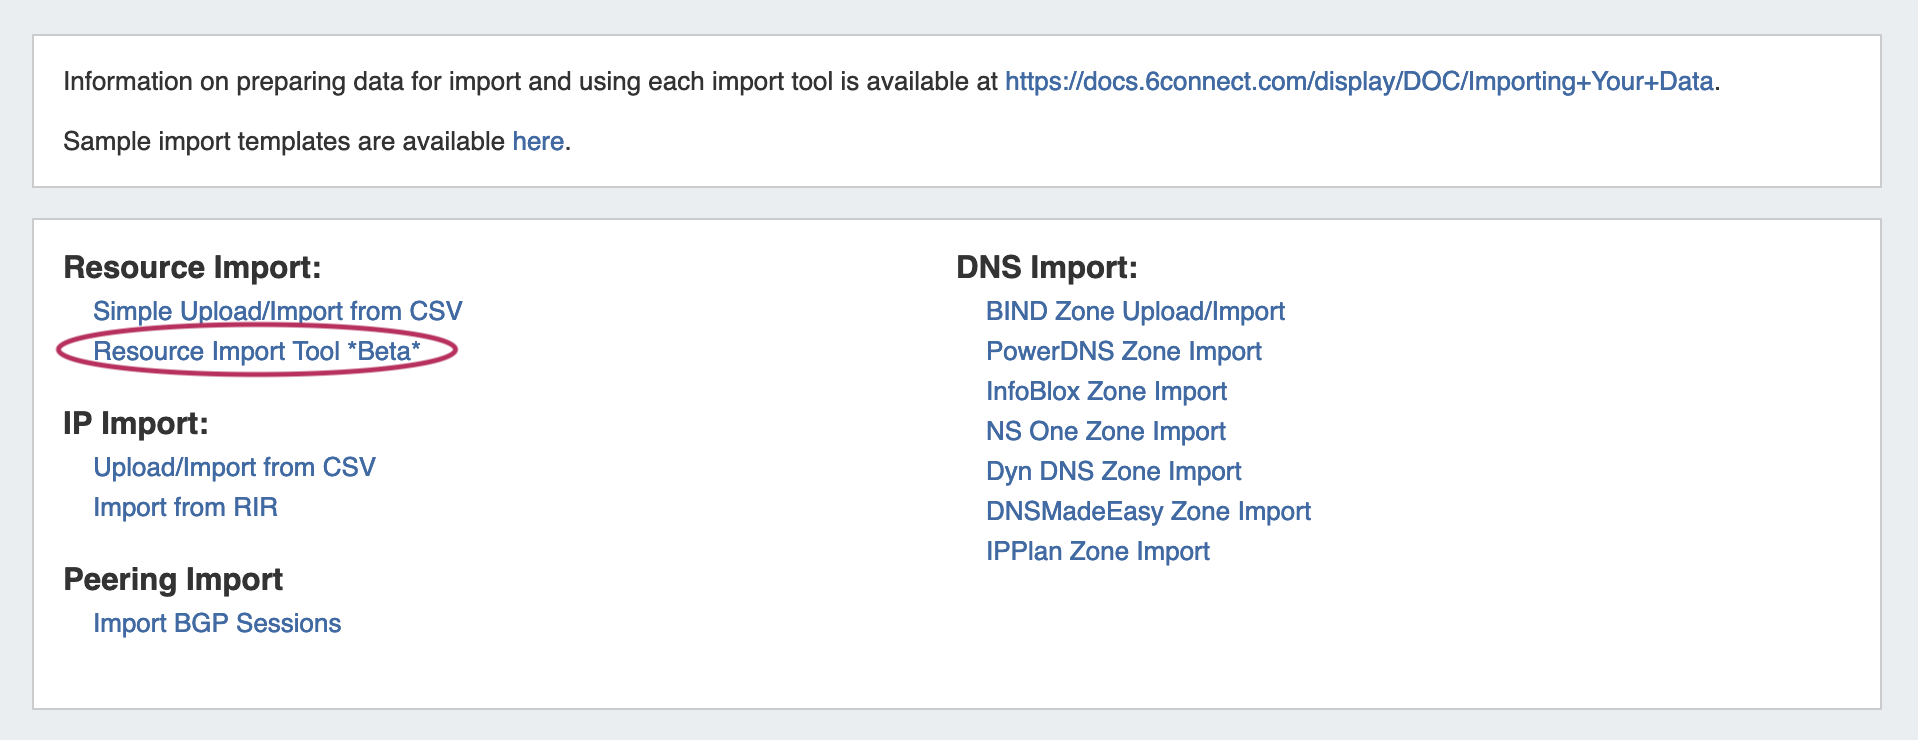Open BIND Zone Upload/Import
1918x740 pixels.
coord(1135,312)
